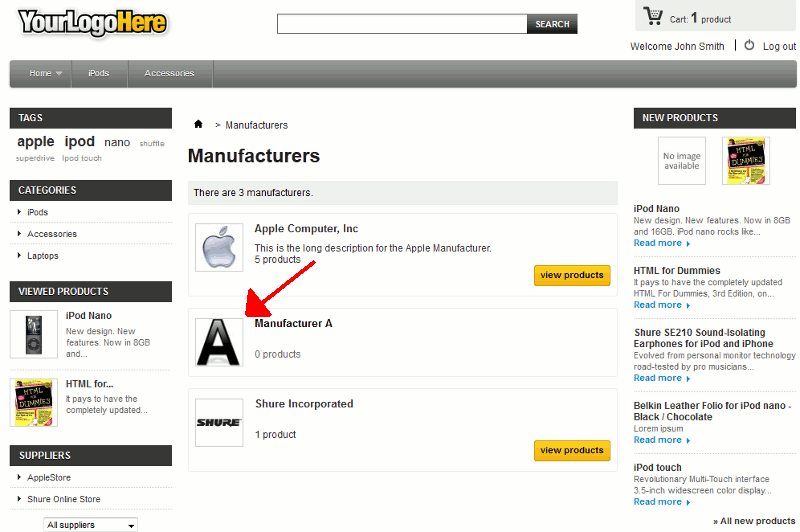Open the Shure logo image
Image resolution: width=800 pixels, height=532 pixels.
point(219,422)
